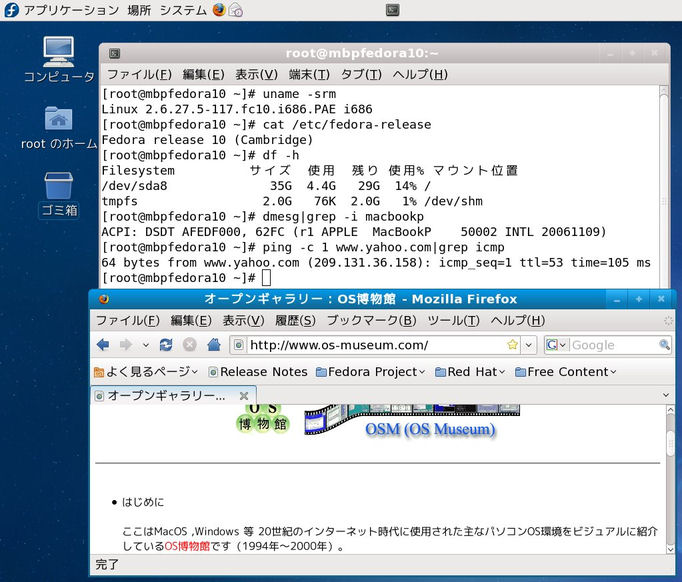Viewport: 682px width, 582px height.
Task: Click Firefox scrollbar up arrow
Action: (x=670, y=409)
